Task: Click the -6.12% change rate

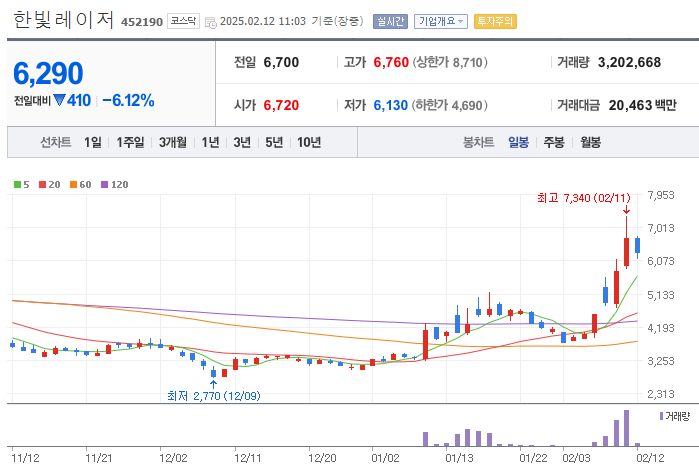Action: pyautogui.click(x=128, y=100)
